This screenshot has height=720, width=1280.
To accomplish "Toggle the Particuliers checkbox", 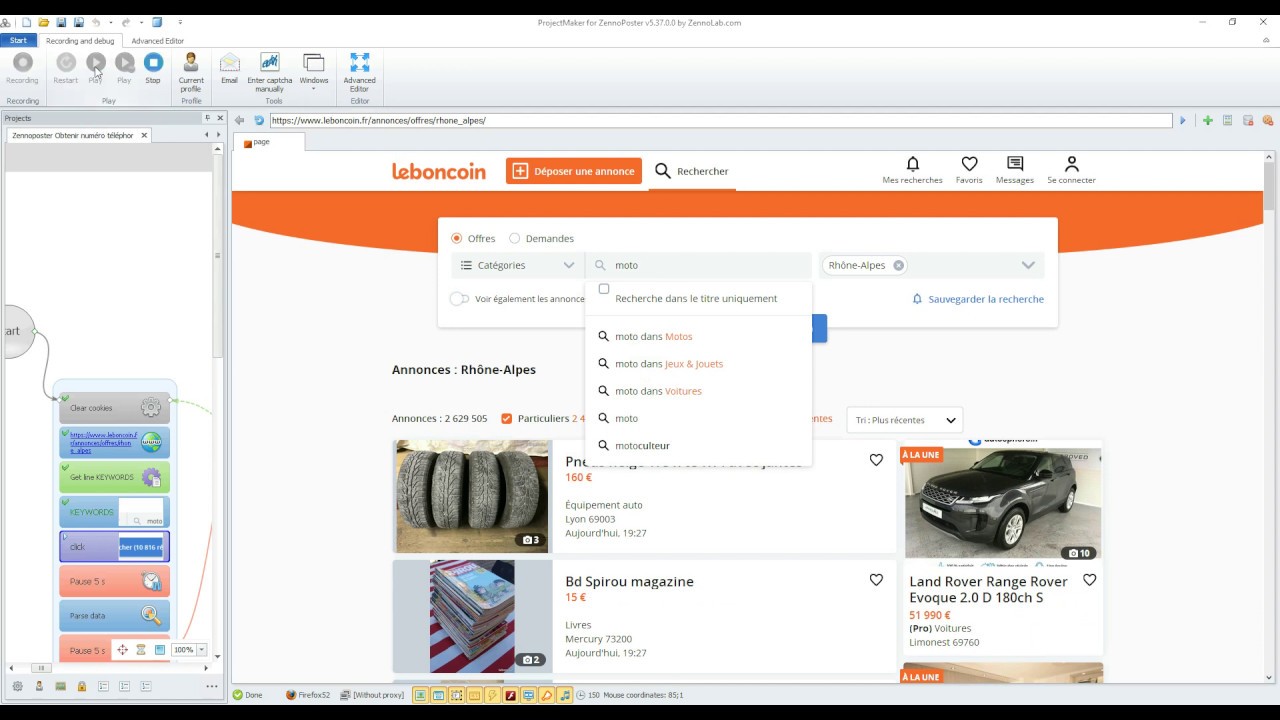I will point(507,418).
